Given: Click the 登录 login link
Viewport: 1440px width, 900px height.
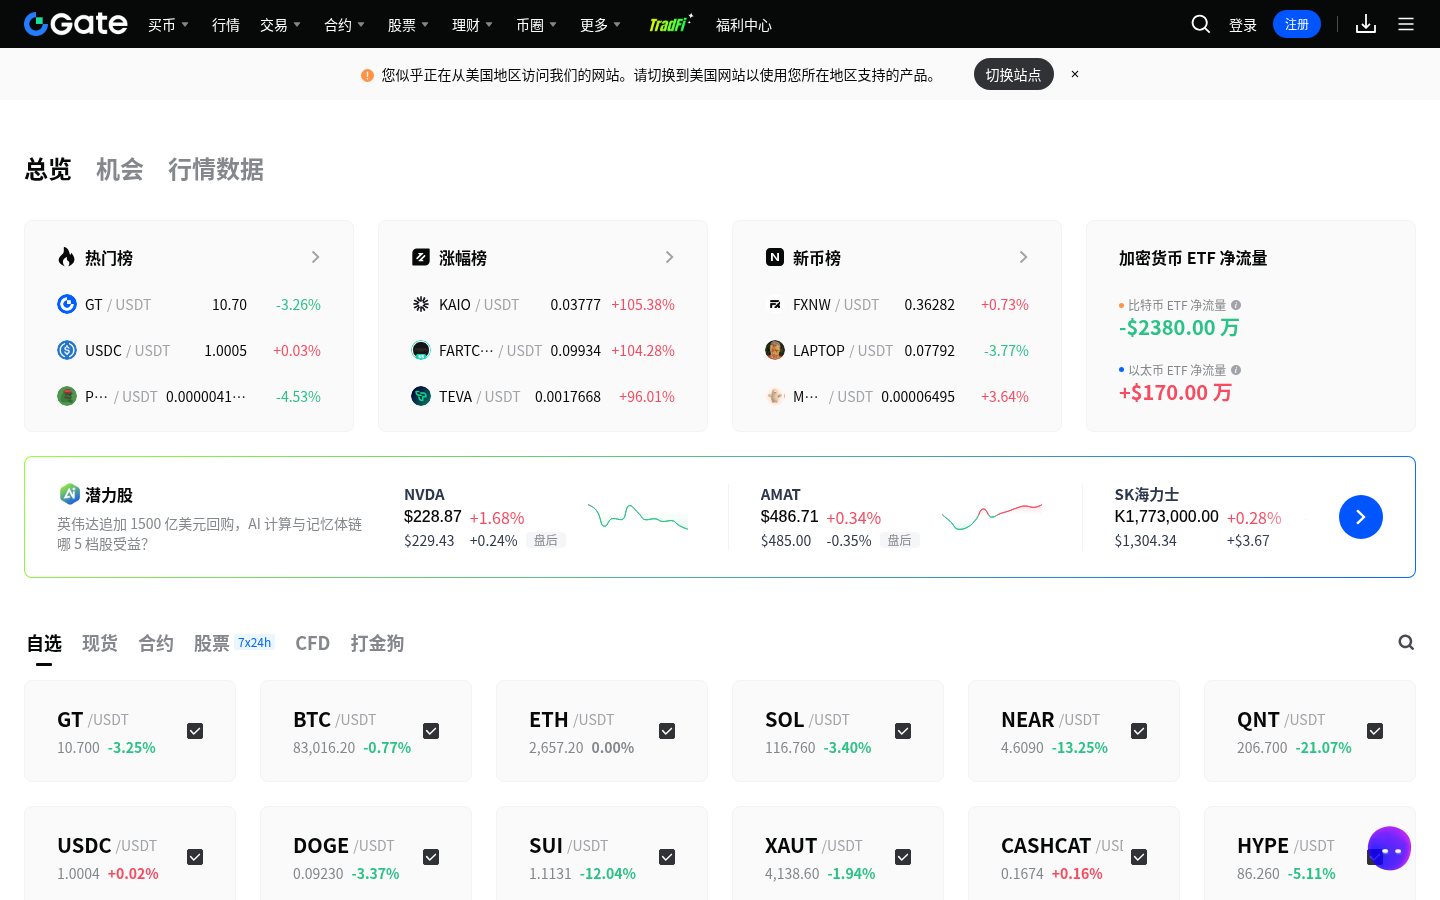Looking at the screenshot, I should click(1243, 25).
